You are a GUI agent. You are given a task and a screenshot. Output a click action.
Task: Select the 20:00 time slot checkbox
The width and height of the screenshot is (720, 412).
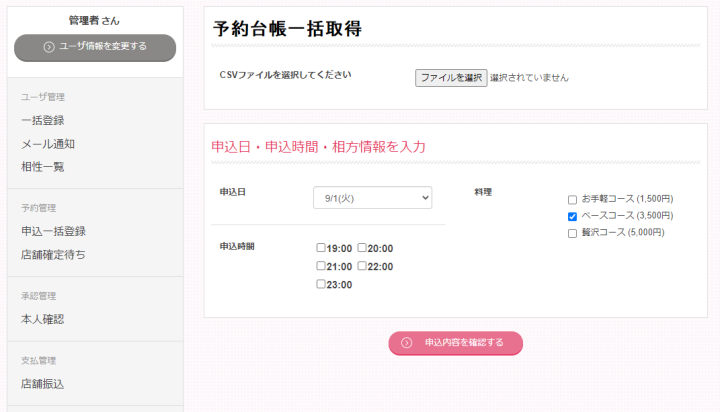click(x=363, y=248)
